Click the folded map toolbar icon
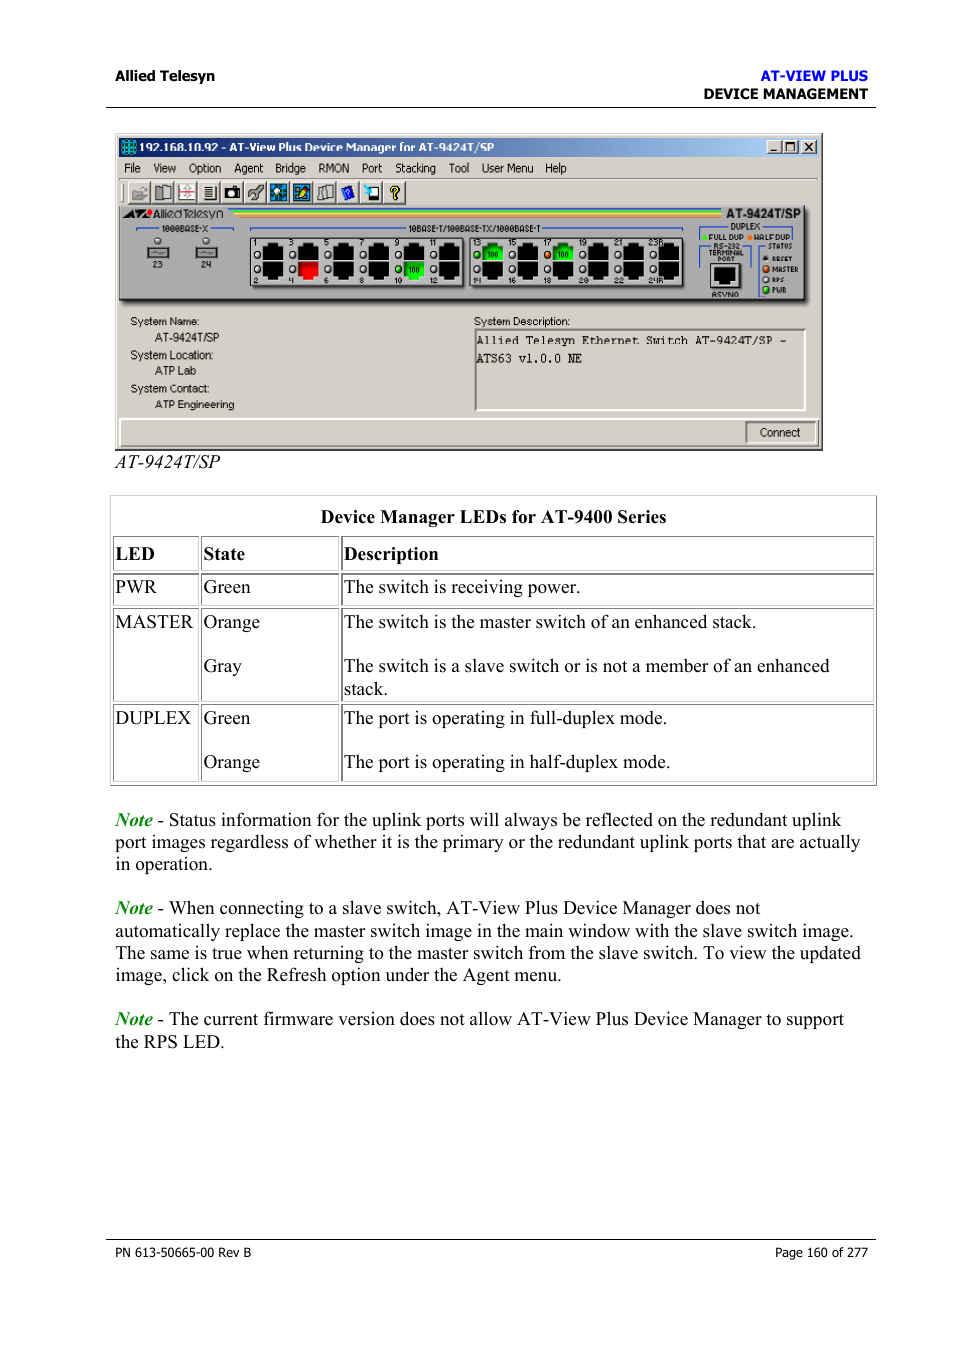Image resolution: width=954 pixels, height=1351 pixels. (325, 193)
